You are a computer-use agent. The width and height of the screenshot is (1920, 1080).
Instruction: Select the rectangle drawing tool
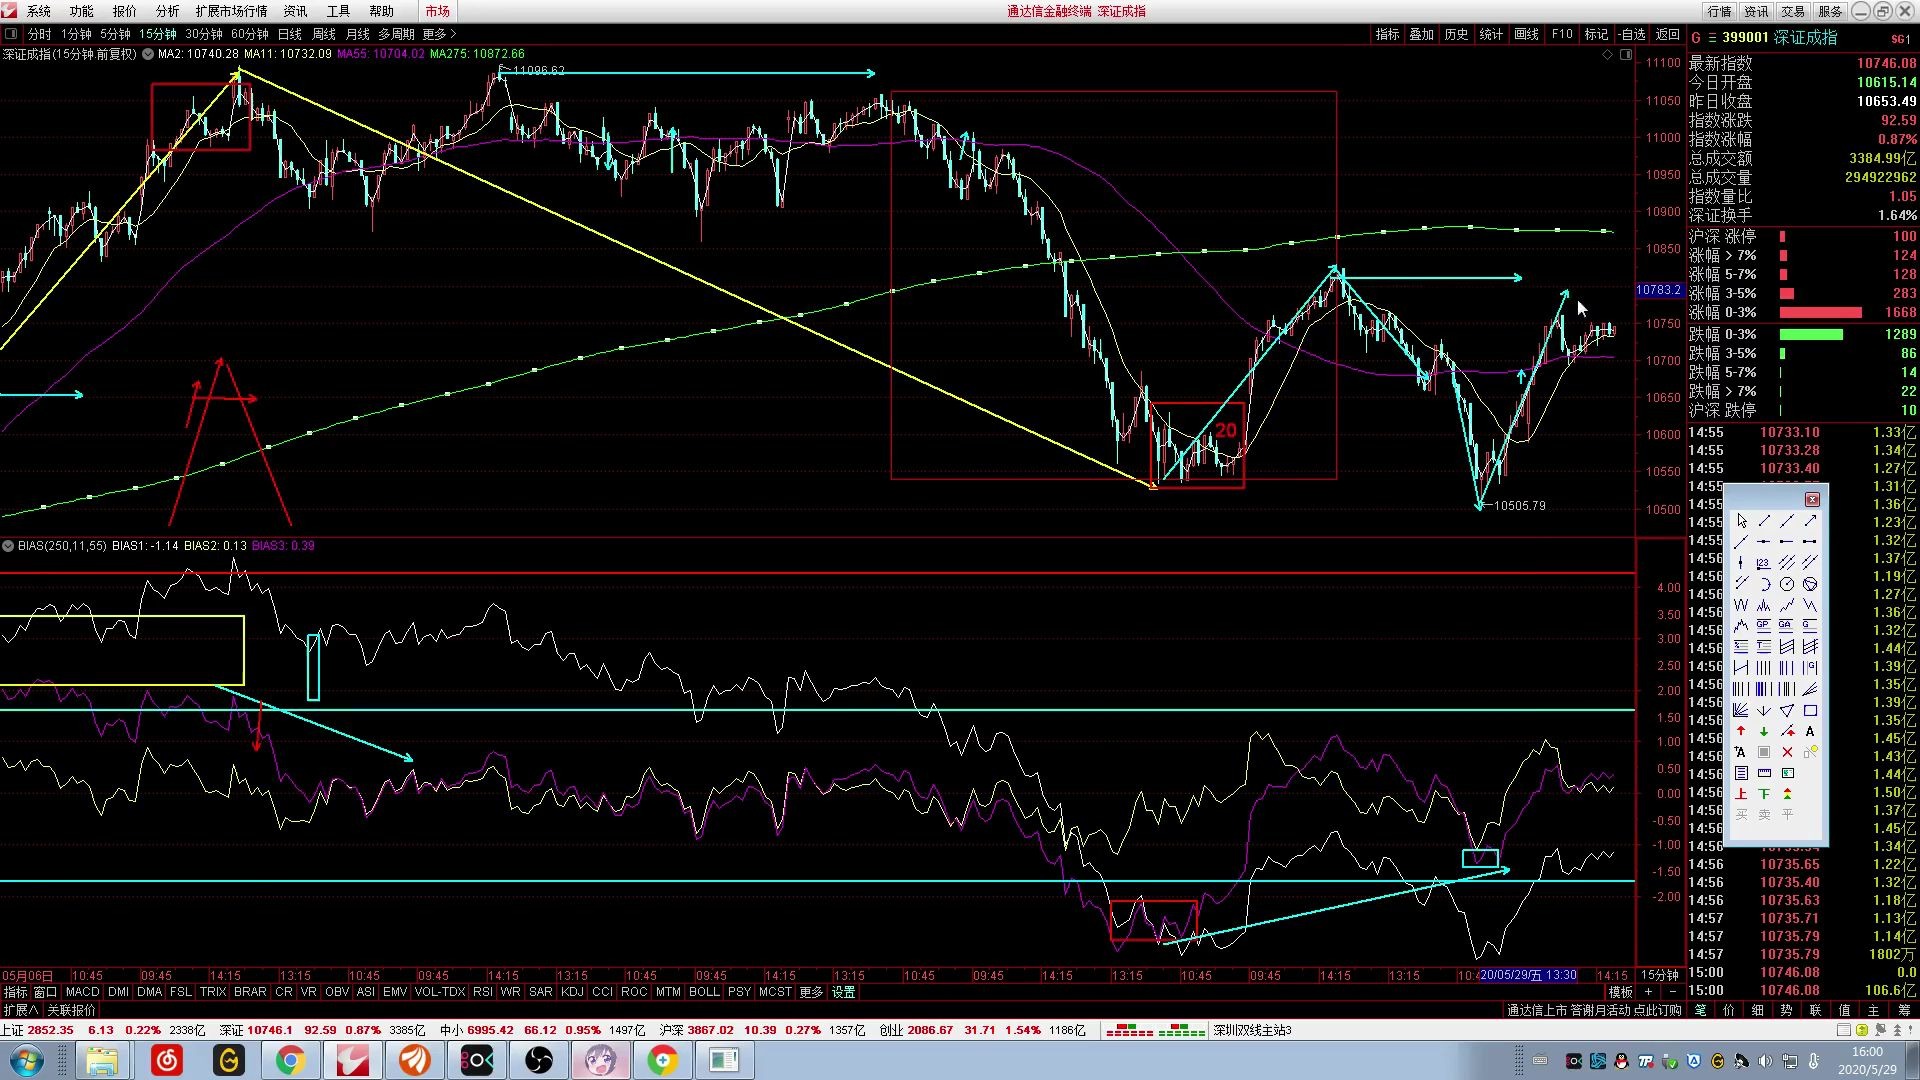pyautogui.click(x=1810, y=711)
